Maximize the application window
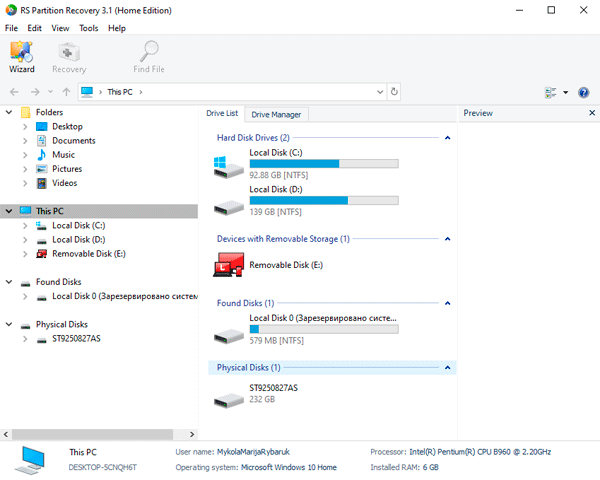This screenshot has width=600, height=480. click(x=551, y=10)
